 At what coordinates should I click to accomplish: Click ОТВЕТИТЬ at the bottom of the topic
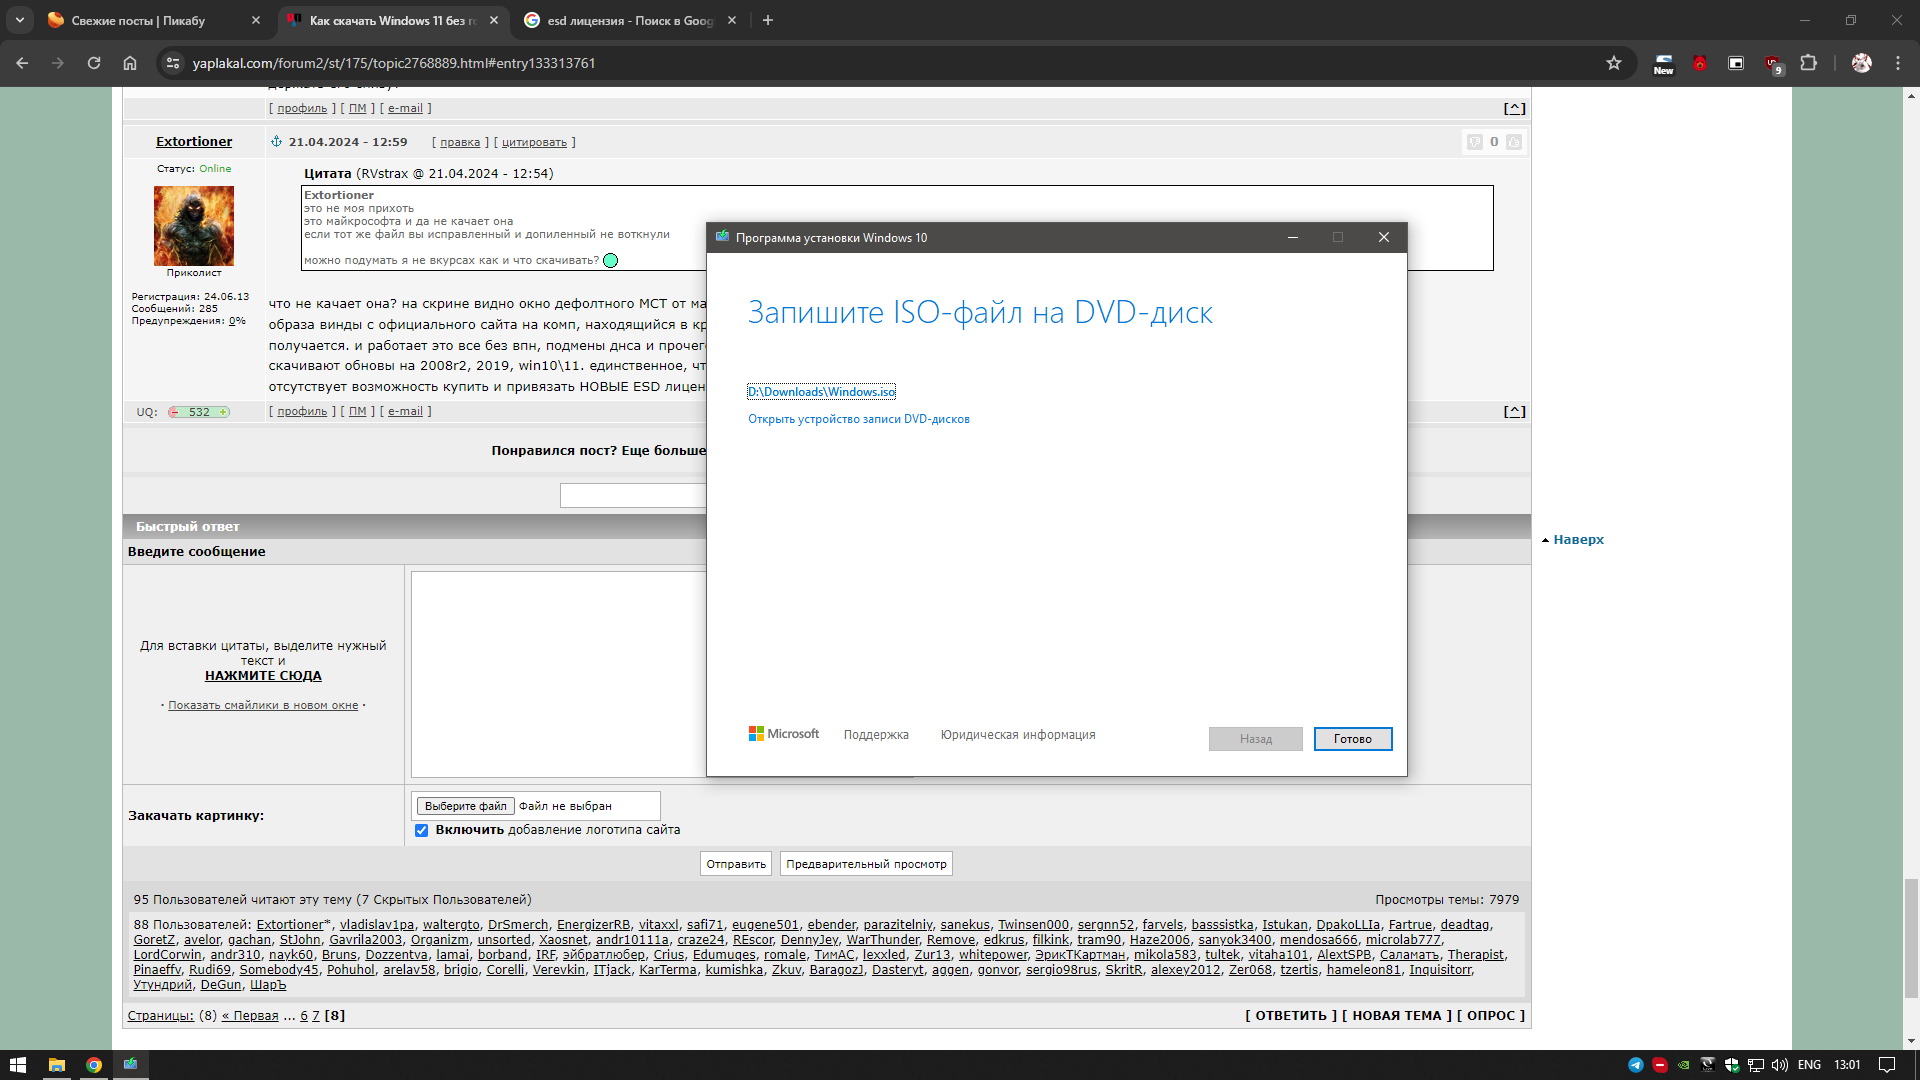tap(1291, 1016)
